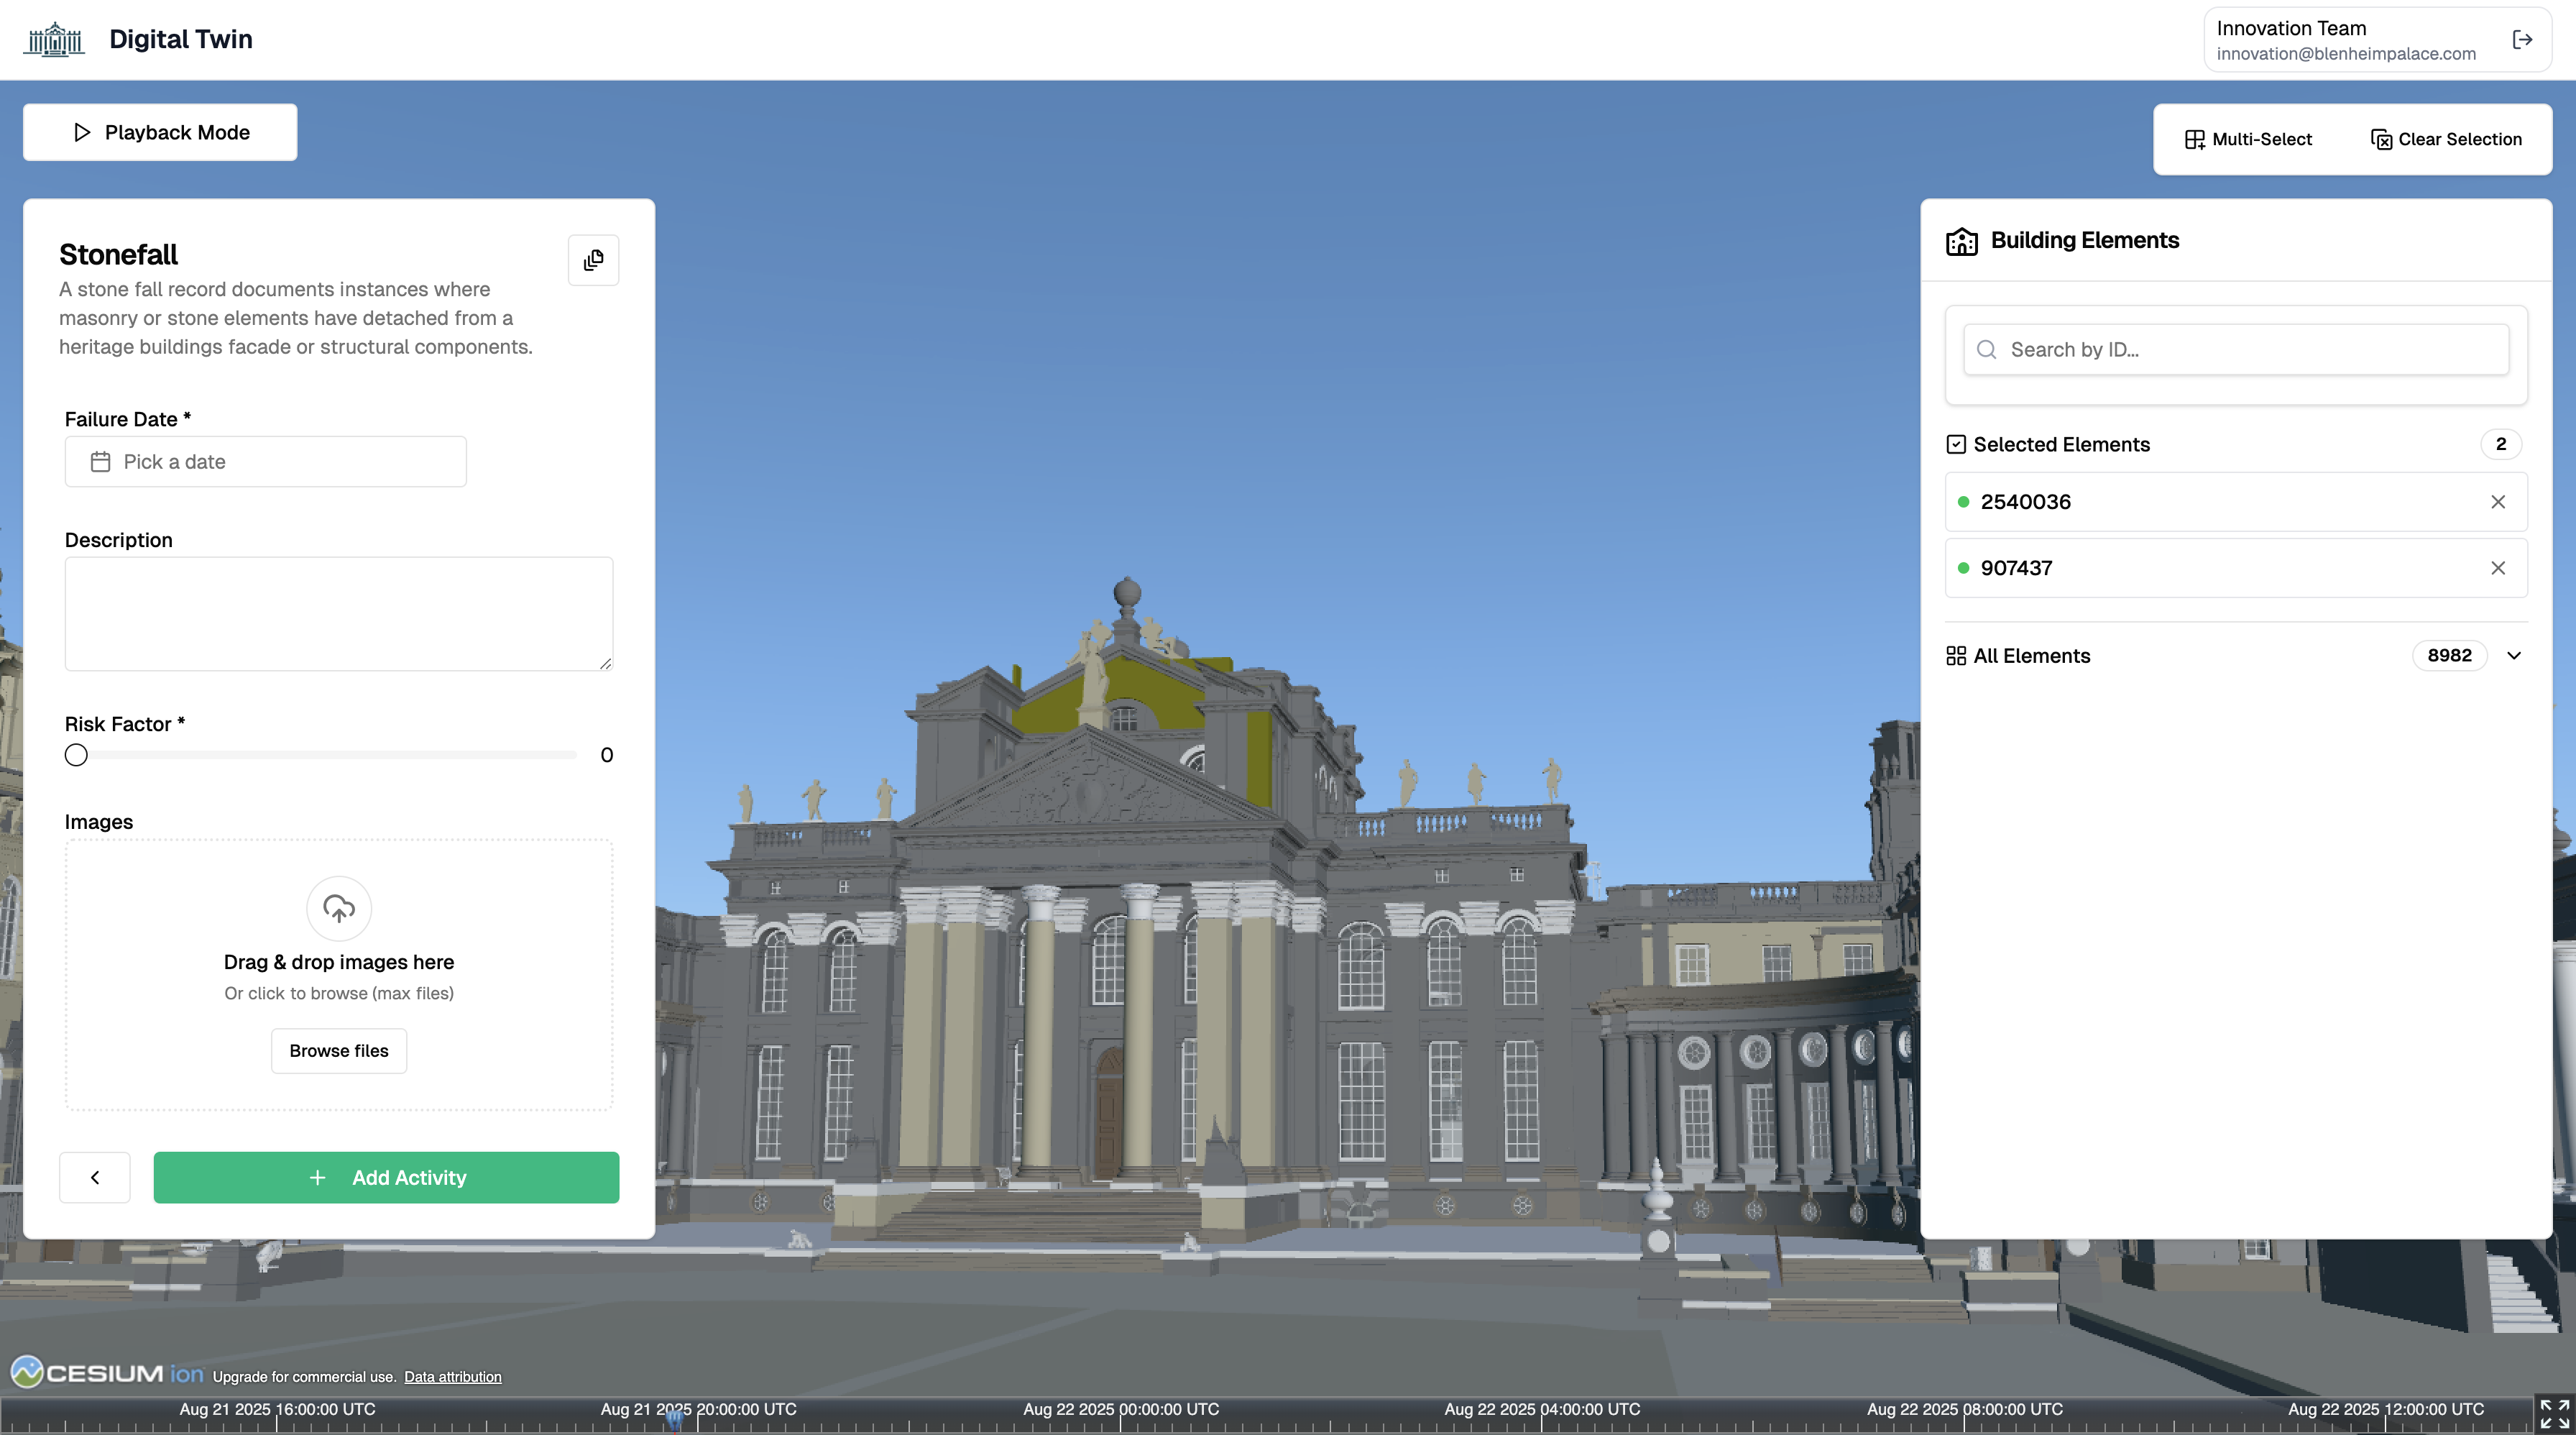
Task: Click the fullscreen icon in the bottom corner
Action: (2554, 1413)
